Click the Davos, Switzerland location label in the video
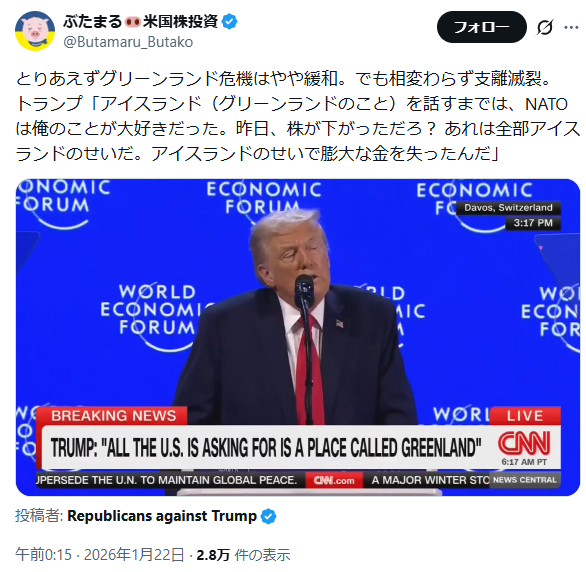Image resolution: width=586 pixels, height=572 pixels. click(508, 208)
